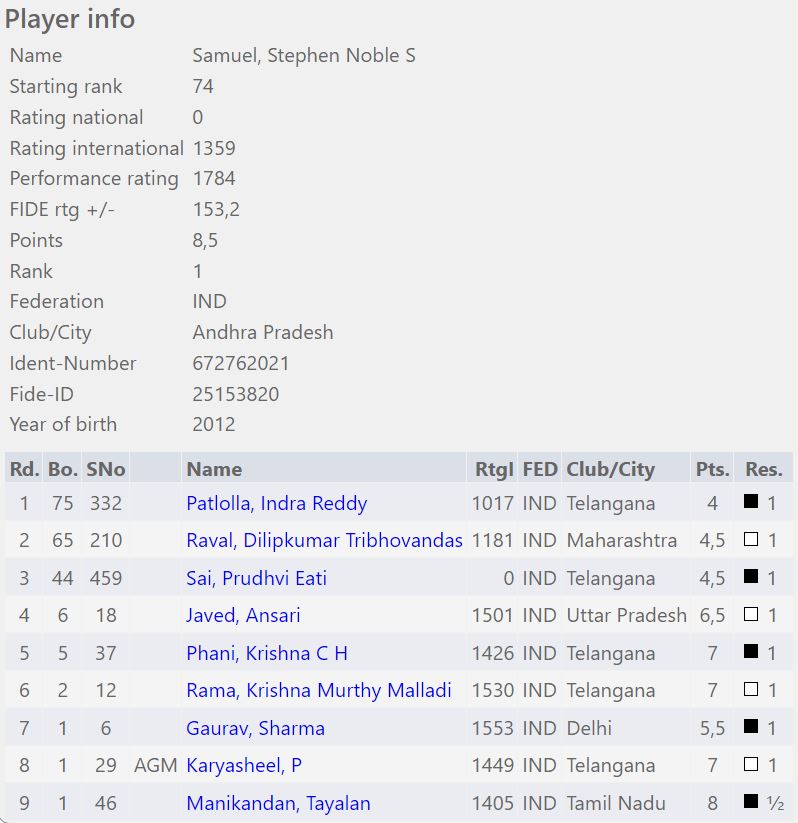Click the Fide-ID value 25153820
This screenshot has width=798, height=823.
(x=236, y=394)
